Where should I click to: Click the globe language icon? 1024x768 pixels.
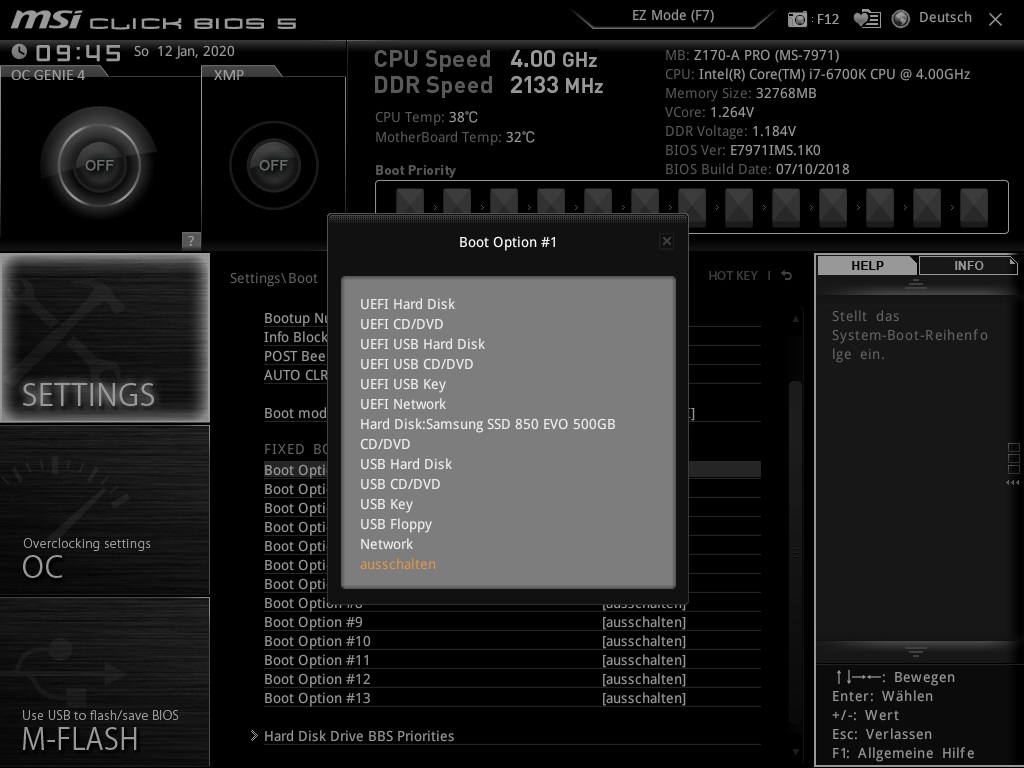901,19
